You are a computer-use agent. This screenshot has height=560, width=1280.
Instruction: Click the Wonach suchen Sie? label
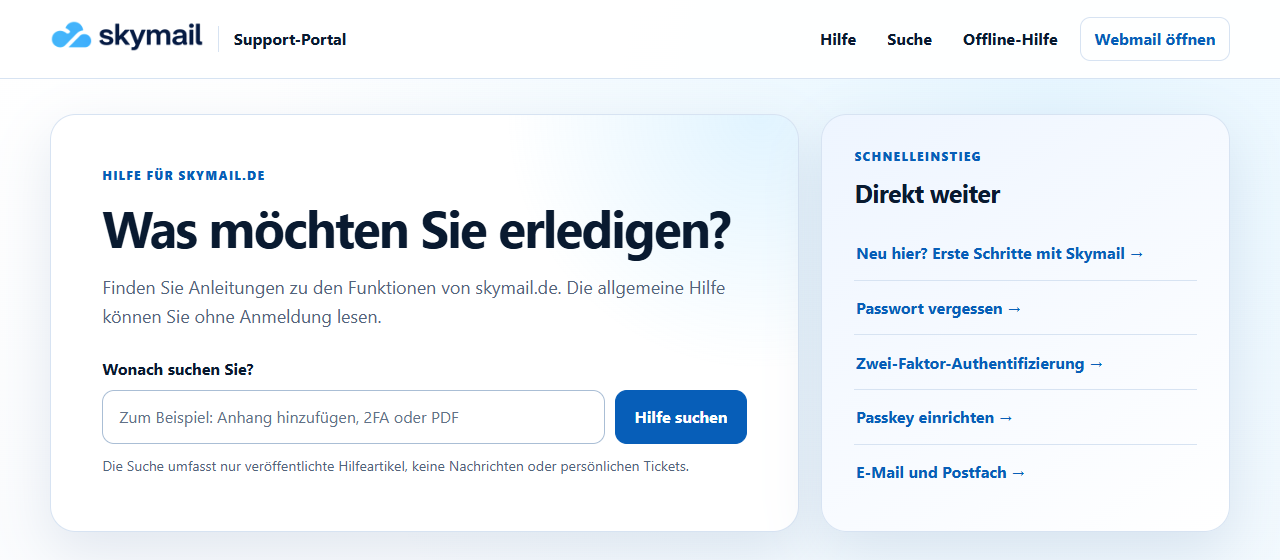178,370
